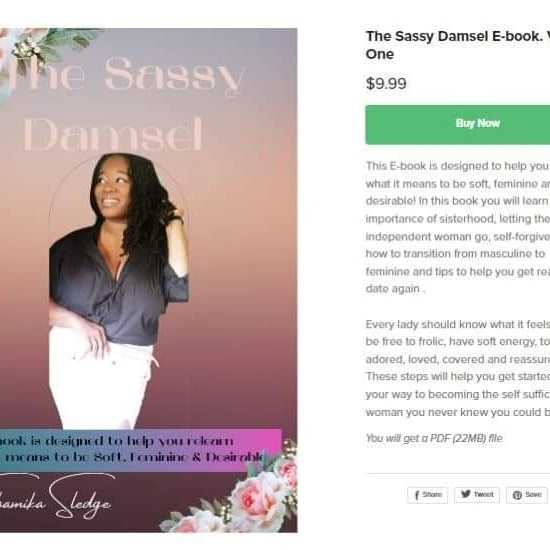Click the Twitter bird icon
This screenshot has width=550, height=550.
tap(465, 494)
